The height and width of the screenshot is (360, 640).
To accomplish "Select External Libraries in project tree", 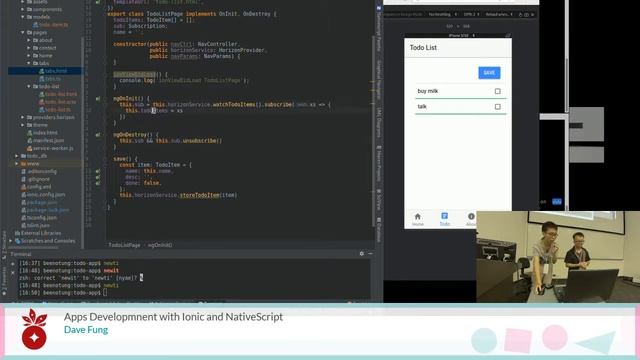I will coord(38,233).
